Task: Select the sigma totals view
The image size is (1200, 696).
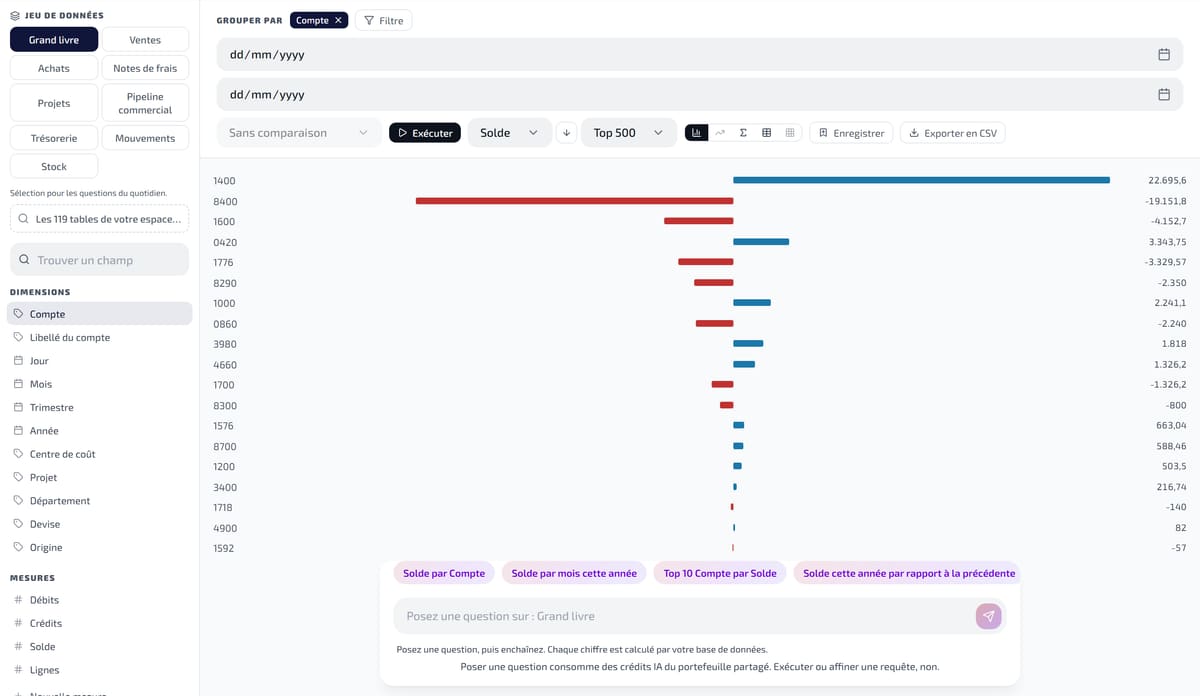Action: (743, 133)
